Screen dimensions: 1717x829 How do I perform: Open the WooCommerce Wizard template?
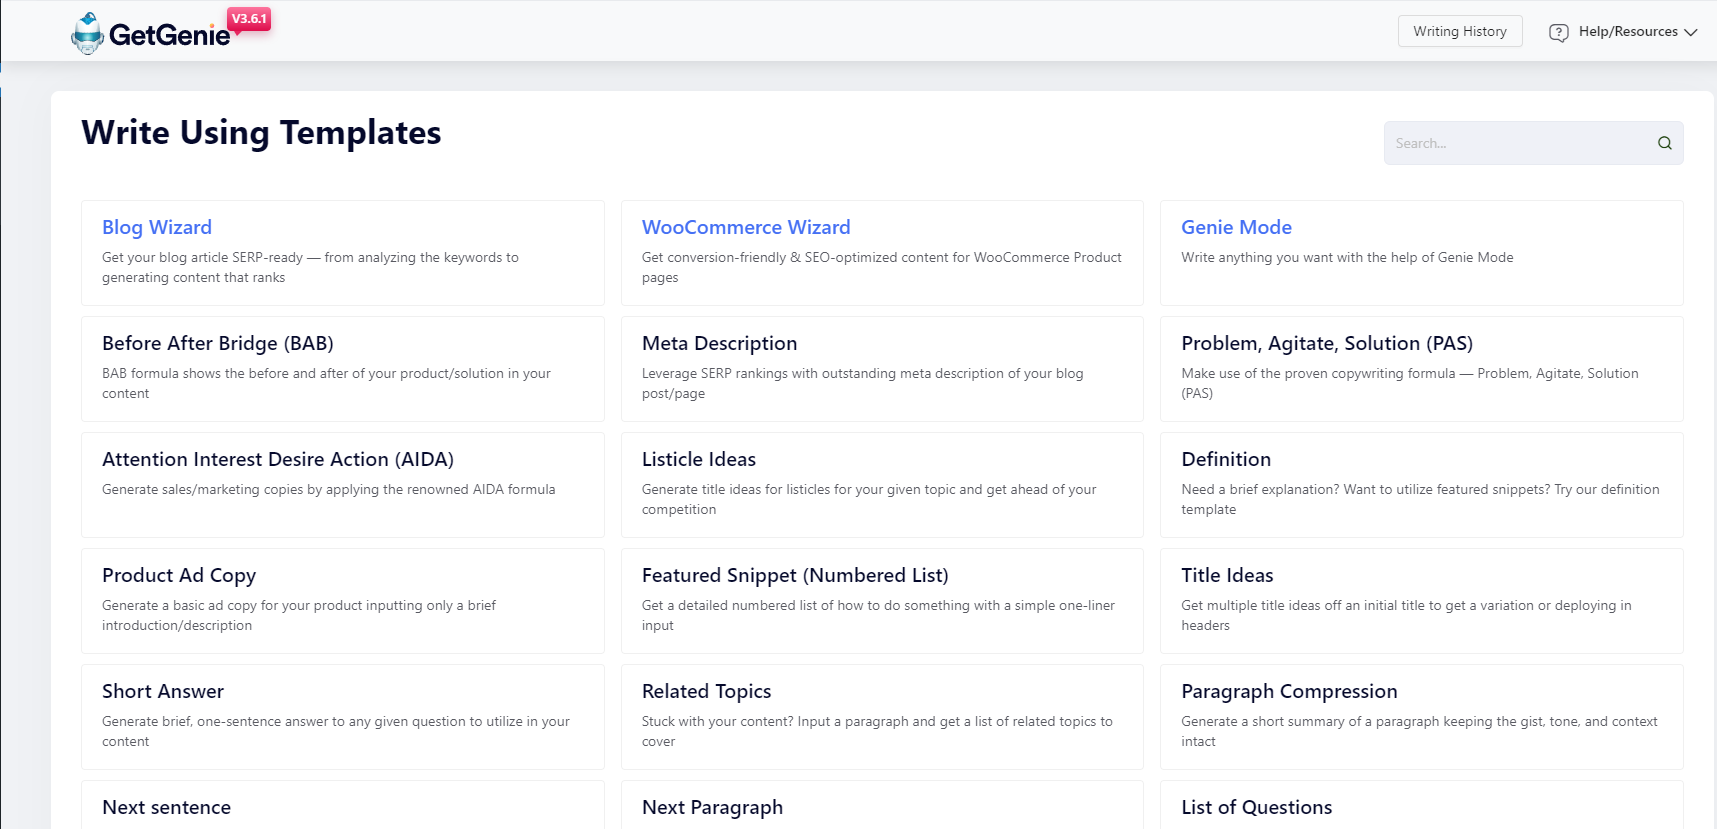pos(882,253)
